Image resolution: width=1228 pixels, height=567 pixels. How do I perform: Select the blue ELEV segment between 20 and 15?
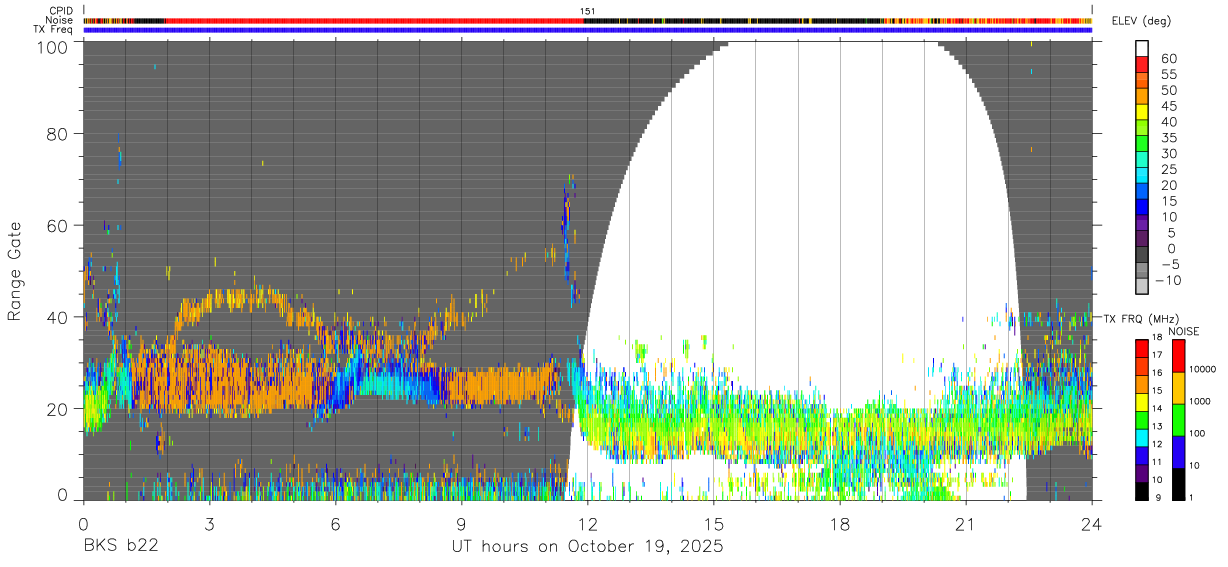(x=1142, y=190)
